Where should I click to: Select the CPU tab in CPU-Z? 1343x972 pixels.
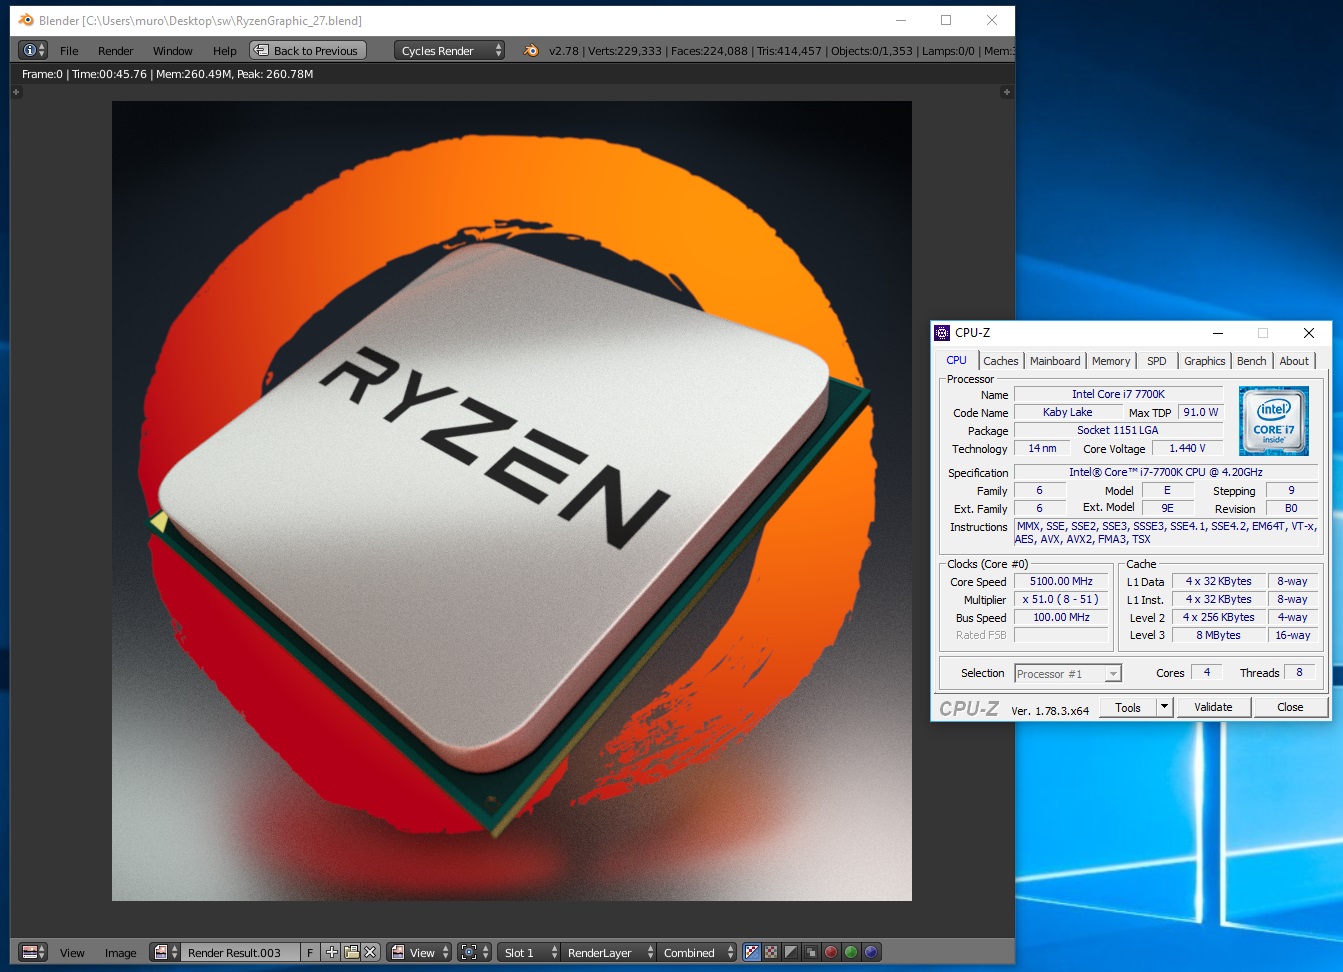point(957,360)
